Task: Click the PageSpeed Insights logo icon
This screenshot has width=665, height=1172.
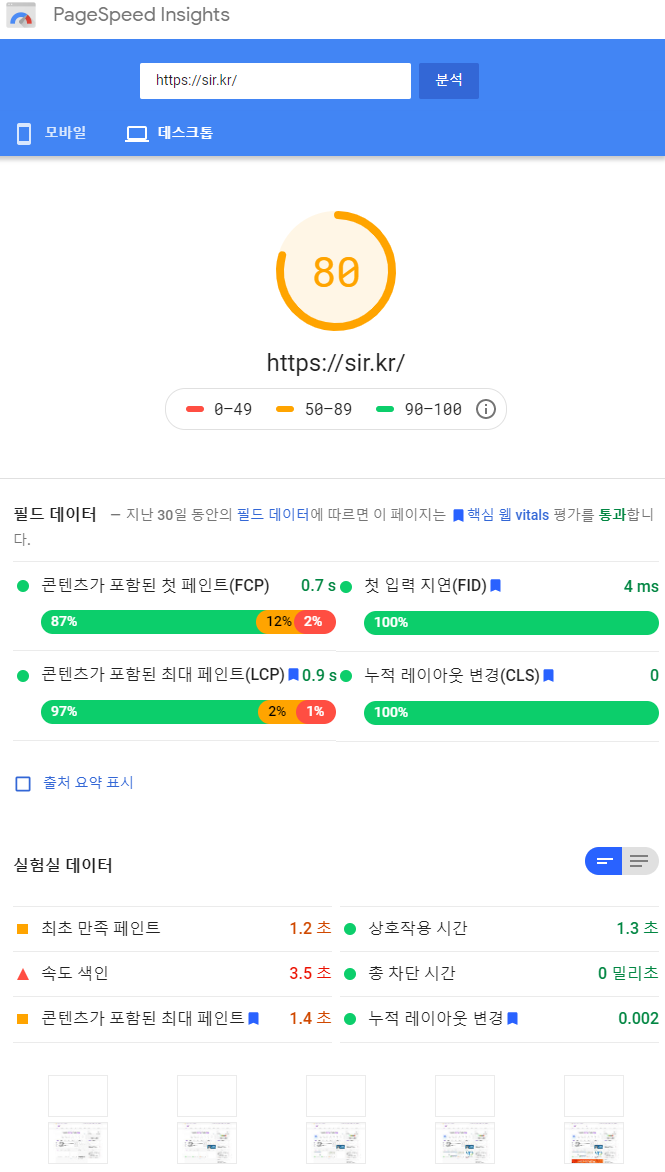Action: (22, 15)
